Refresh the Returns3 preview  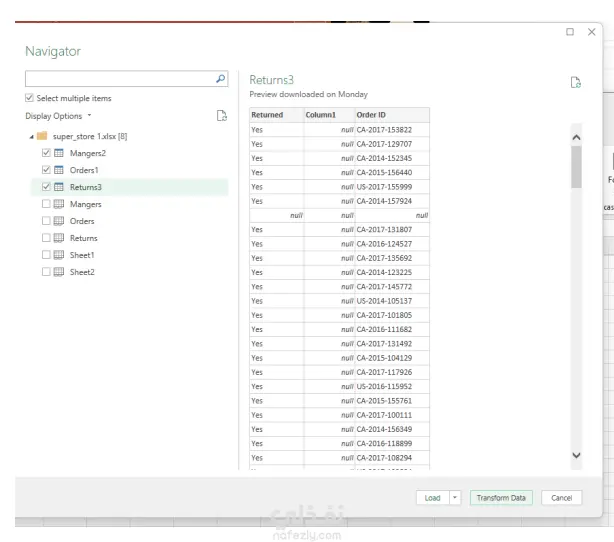pyautogui.click(x=576, y=83)
